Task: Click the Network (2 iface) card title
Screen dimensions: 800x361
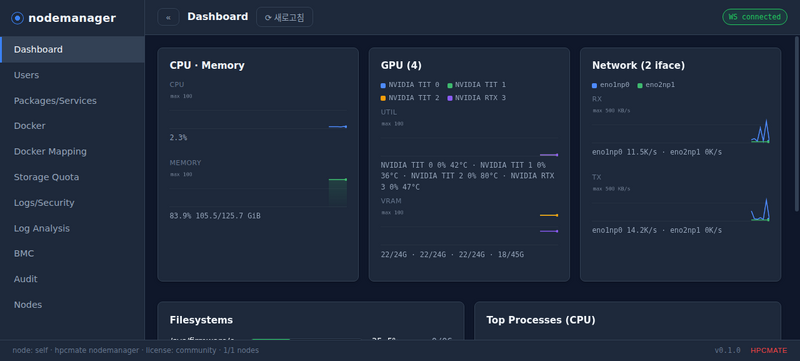Action: pos(638,65)
